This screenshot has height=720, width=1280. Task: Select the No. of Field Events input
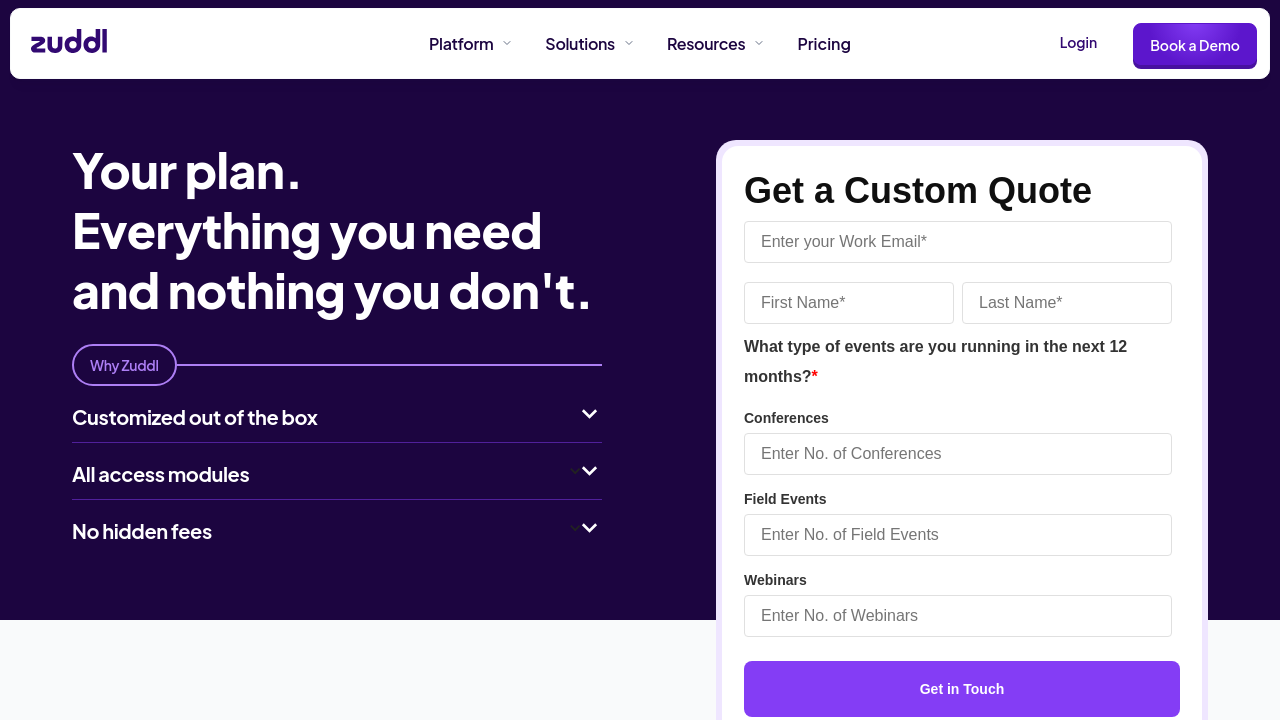(x=957, y=535)
